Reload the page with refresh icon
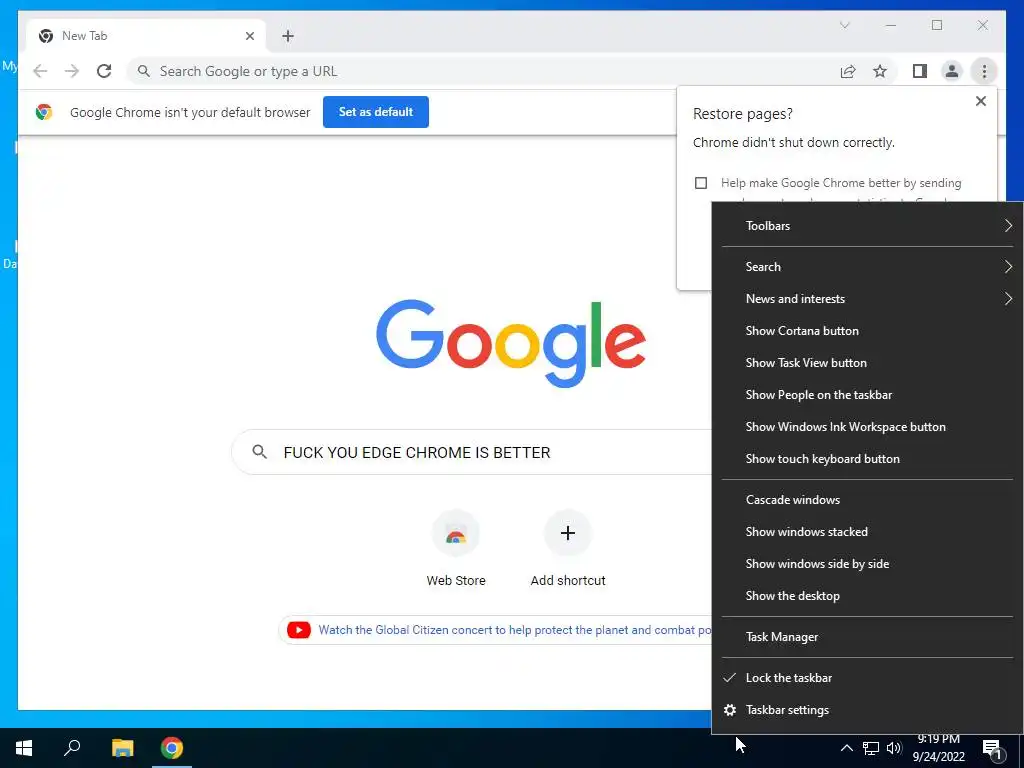Image resolution: width=1024 pixels, height=768 pixels. pyautogui.click(x=104, y=71)
